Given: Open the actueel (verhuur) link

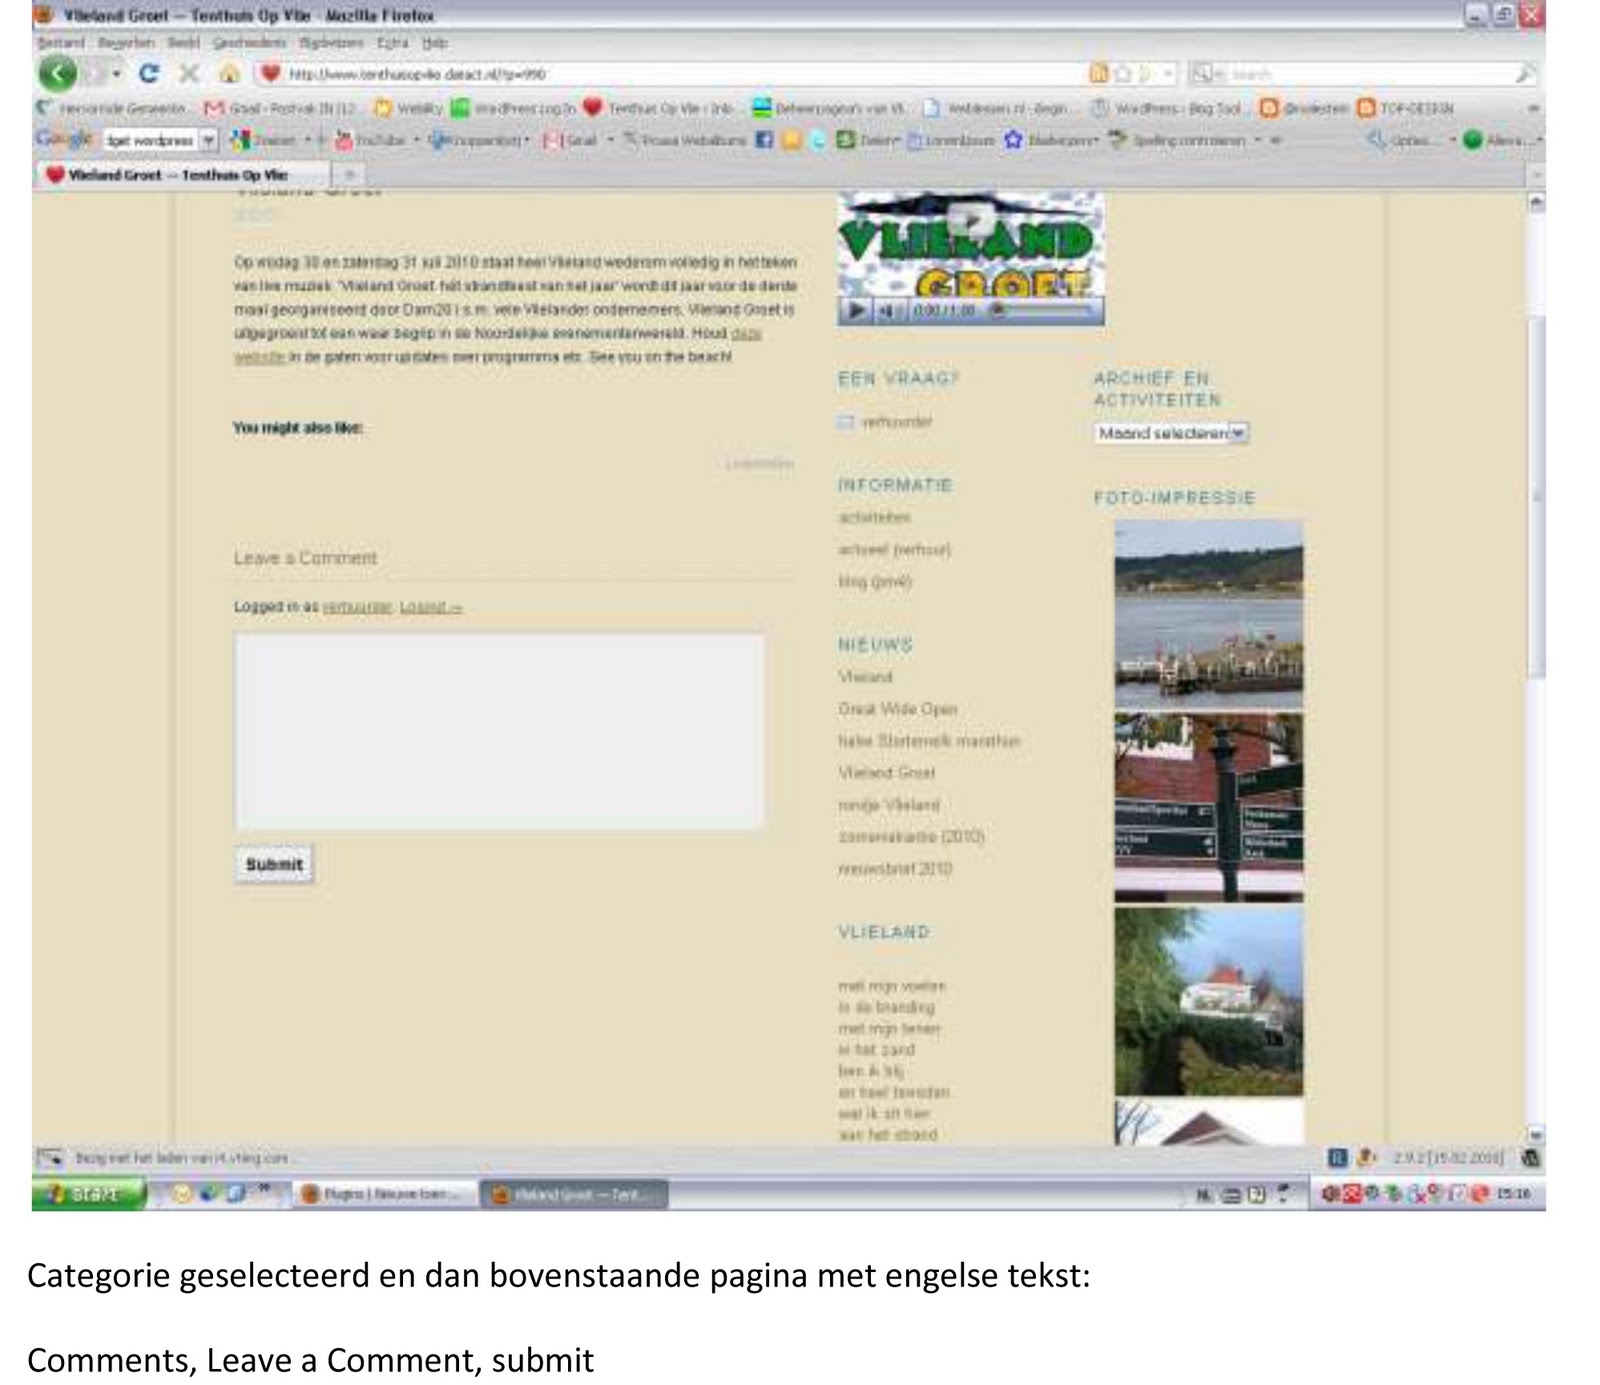Looking at the screenshot, I should pos(894,549).
